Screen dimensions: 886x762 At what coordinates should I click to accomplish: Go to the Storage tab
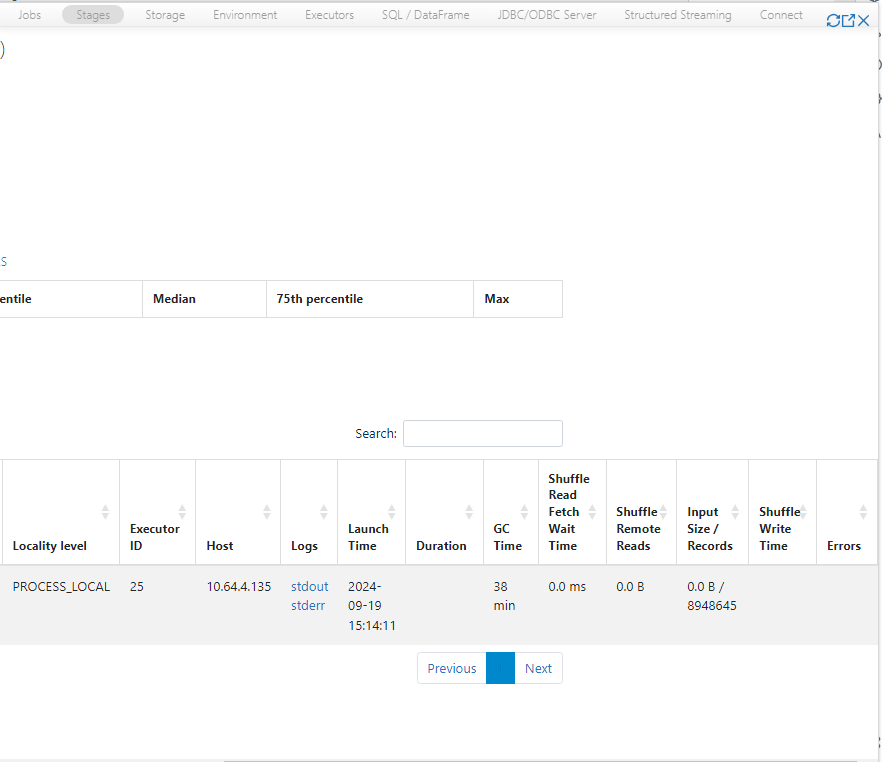pyautogui.click(x=165, y=15)
